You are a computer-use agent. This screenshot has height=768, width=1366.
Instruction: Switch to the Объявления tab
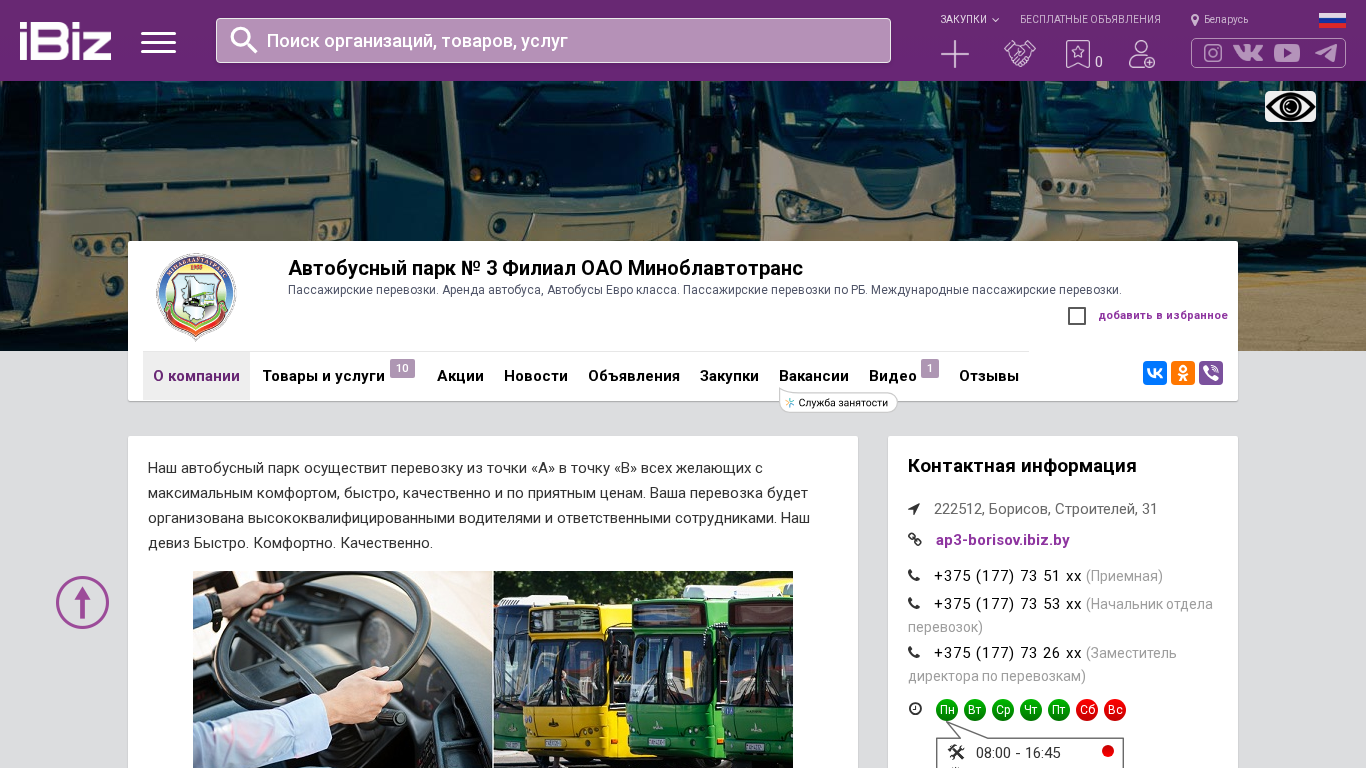click(x=634, y=376)
